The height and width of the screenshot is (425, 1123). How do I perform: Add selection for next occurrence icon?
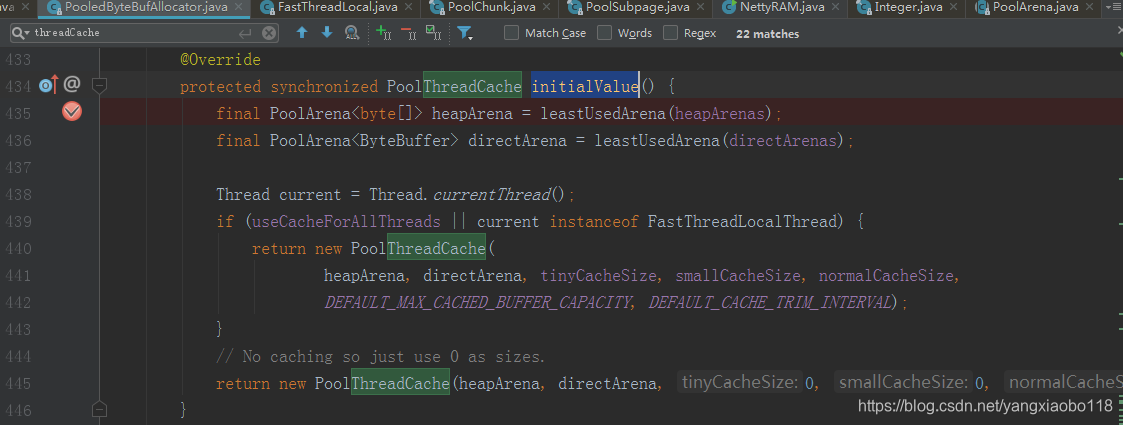pos(383,33)
